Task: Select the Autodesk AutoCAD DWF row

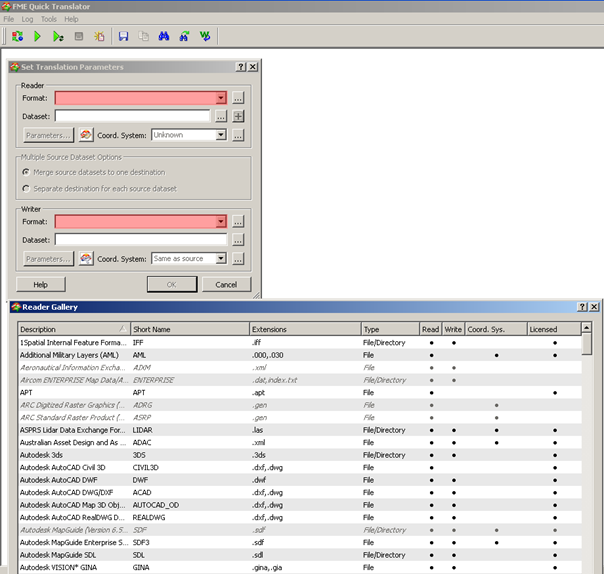Action: [x=68, y=480]
